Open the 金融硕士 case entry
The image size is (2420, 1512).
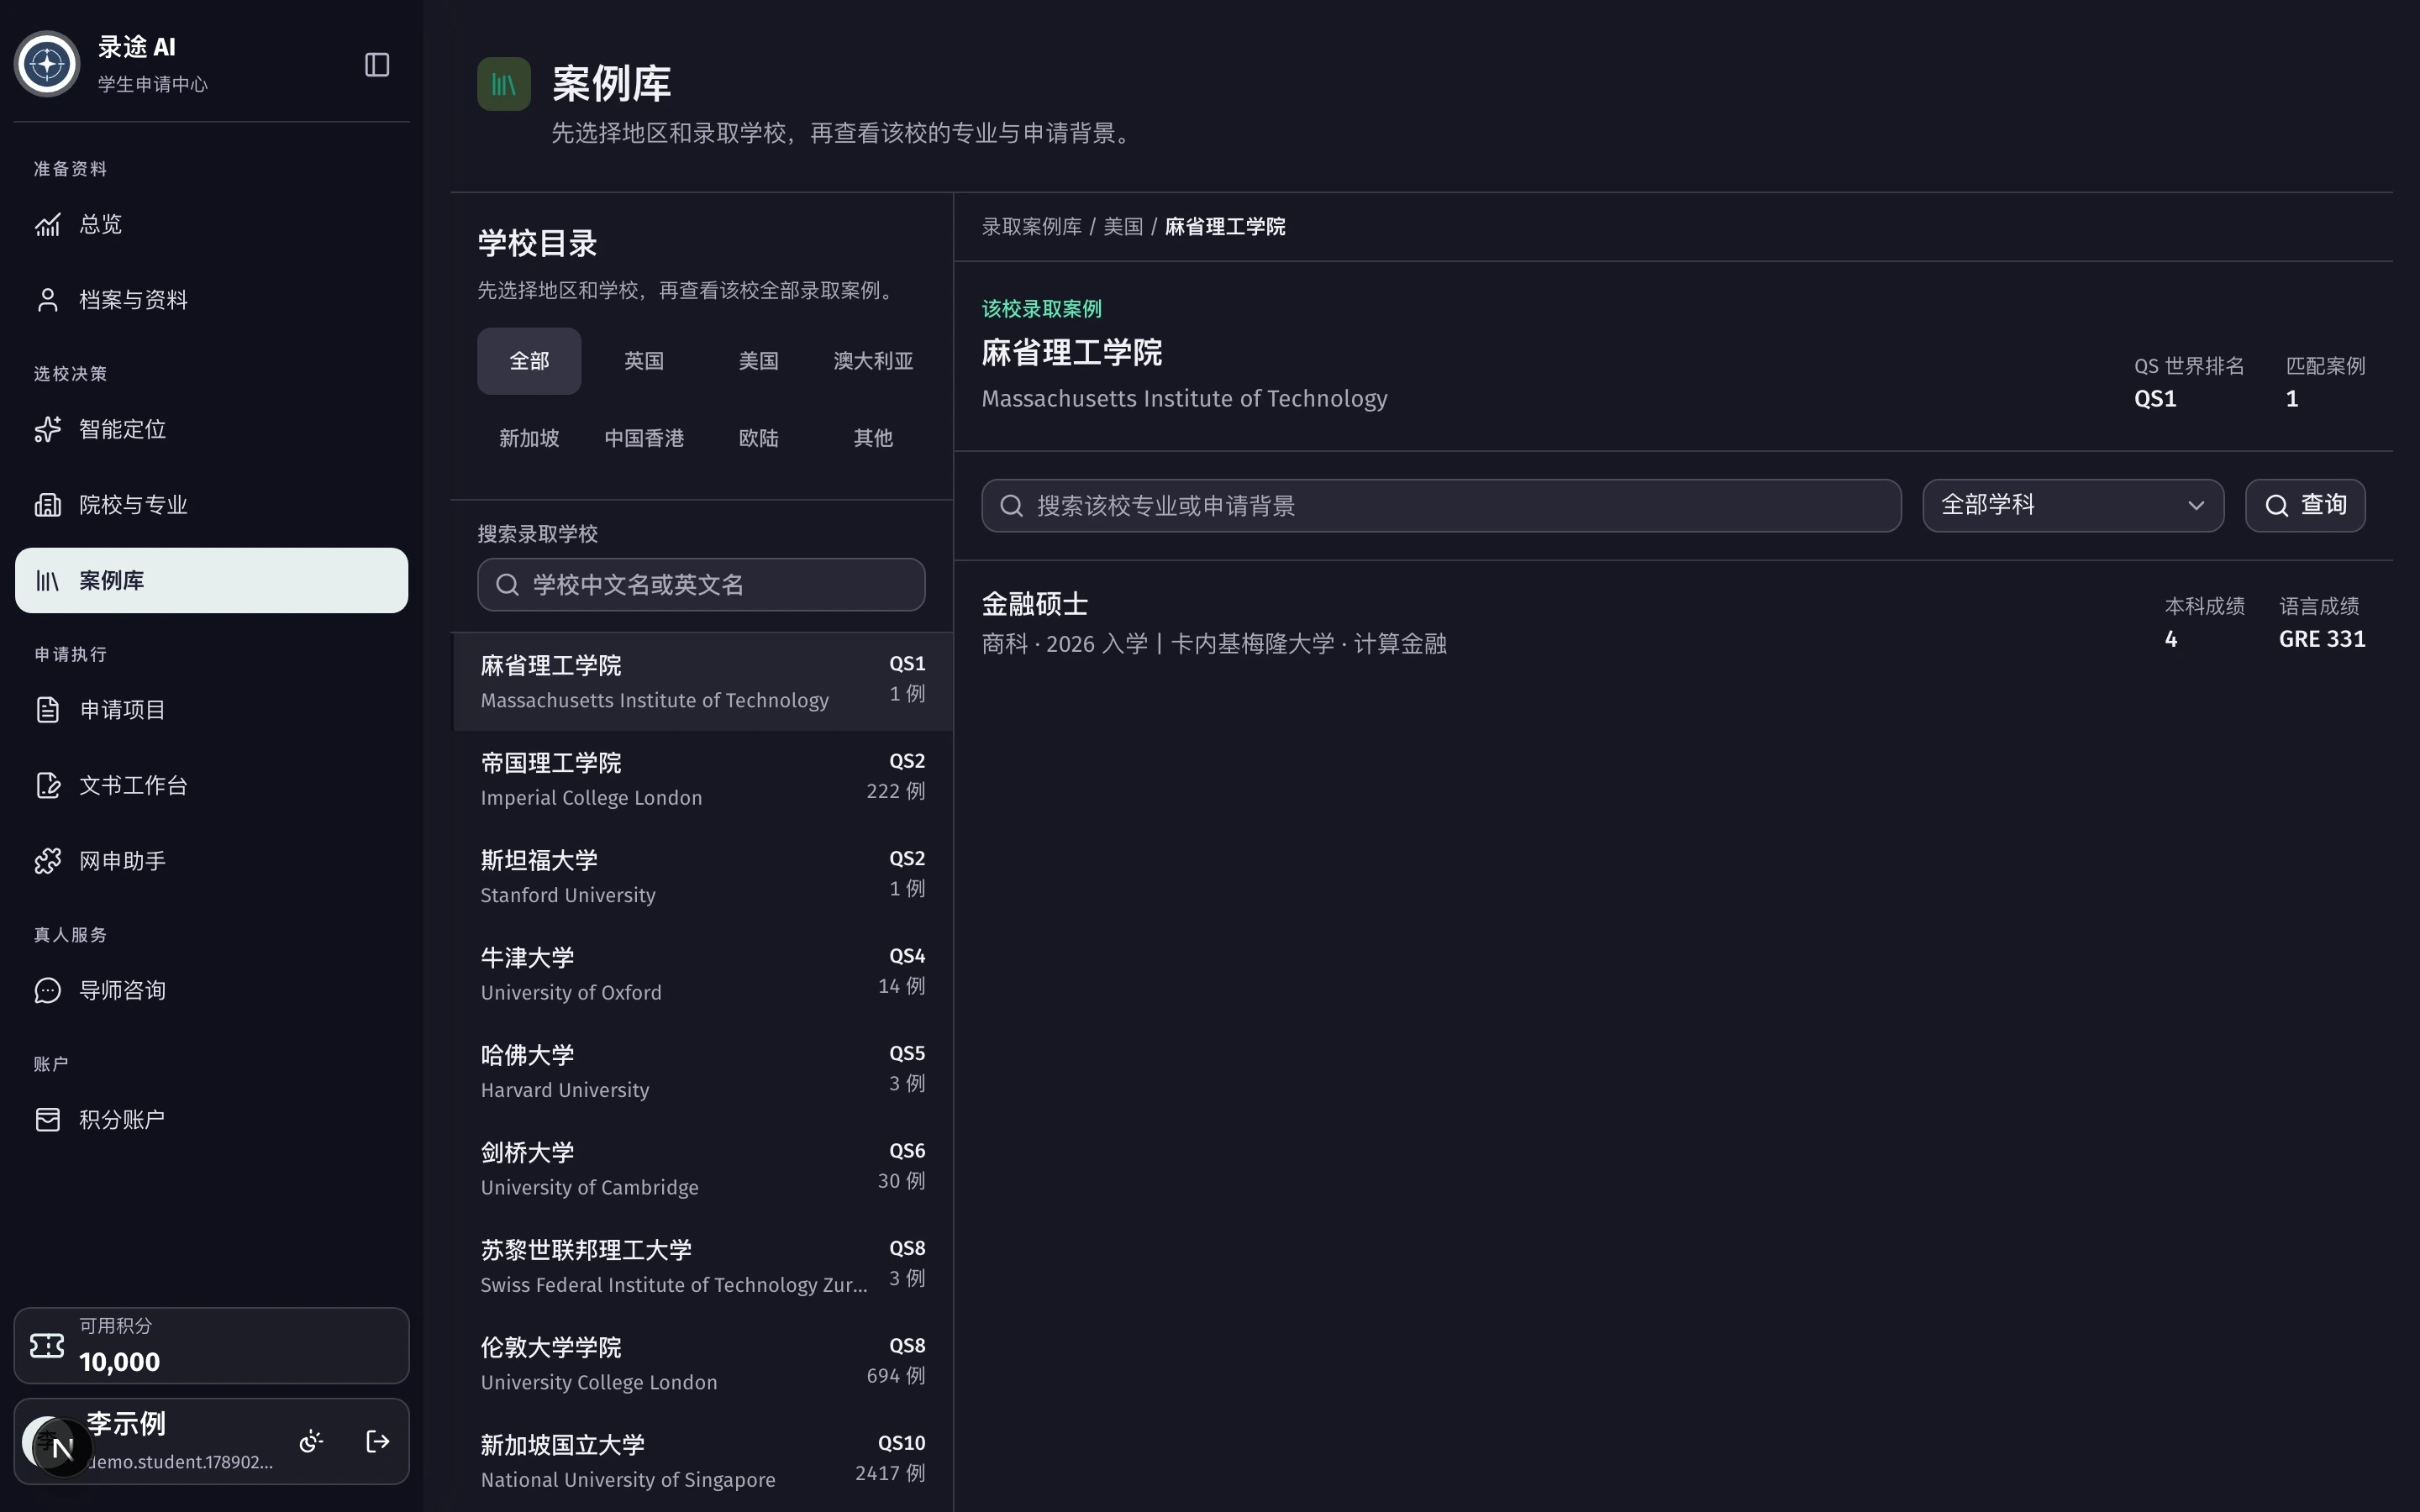(1673, 623)
